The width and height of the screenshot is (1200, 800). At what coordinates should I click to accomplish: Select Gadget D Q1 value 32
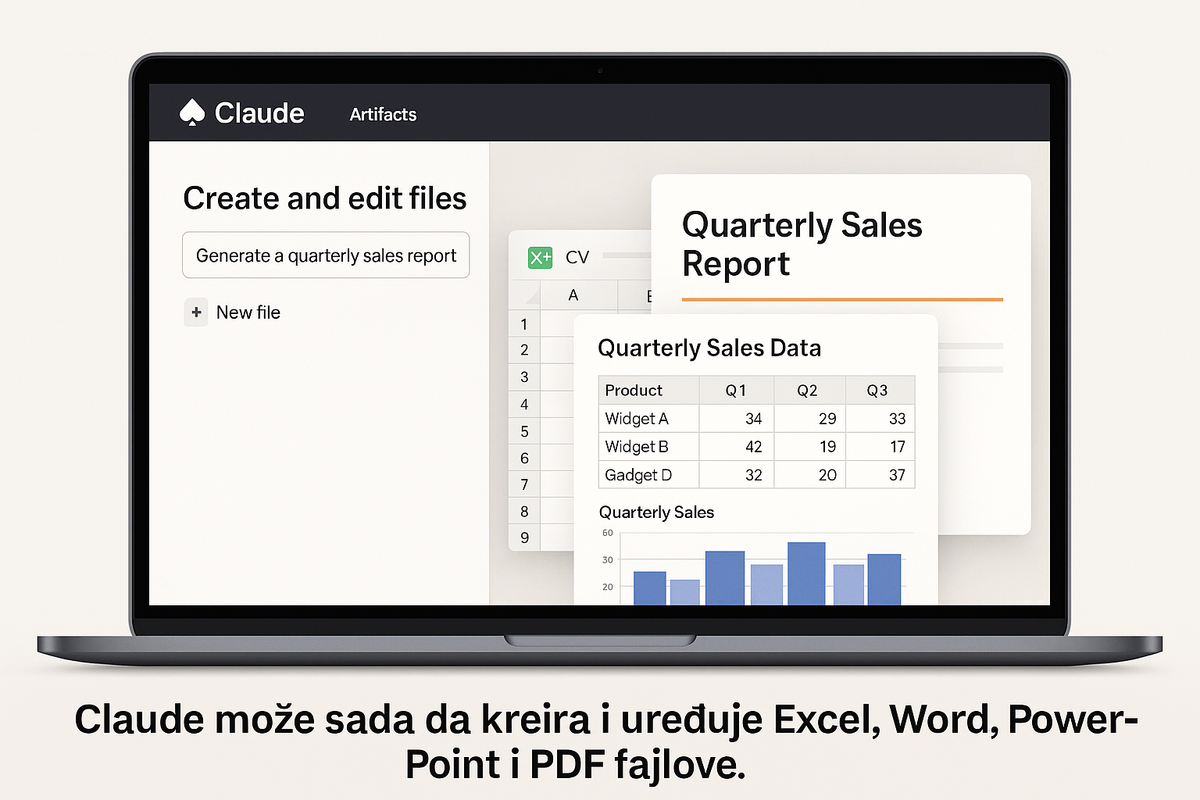click(x=736, y=474)
